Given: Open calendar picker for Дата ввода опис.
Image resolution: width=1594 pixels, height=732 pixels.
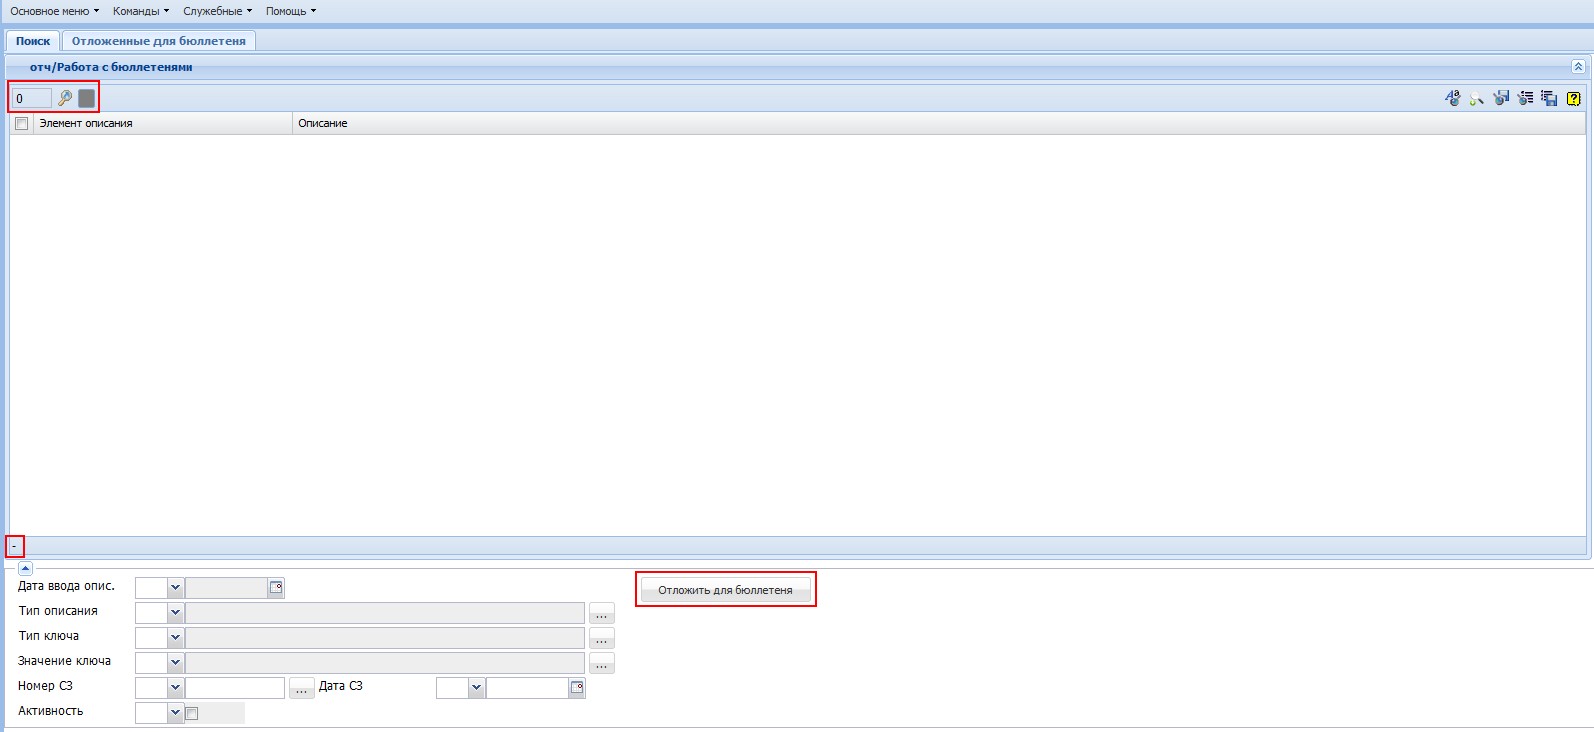Looking at the screenshot, I should tap(276, 588).
